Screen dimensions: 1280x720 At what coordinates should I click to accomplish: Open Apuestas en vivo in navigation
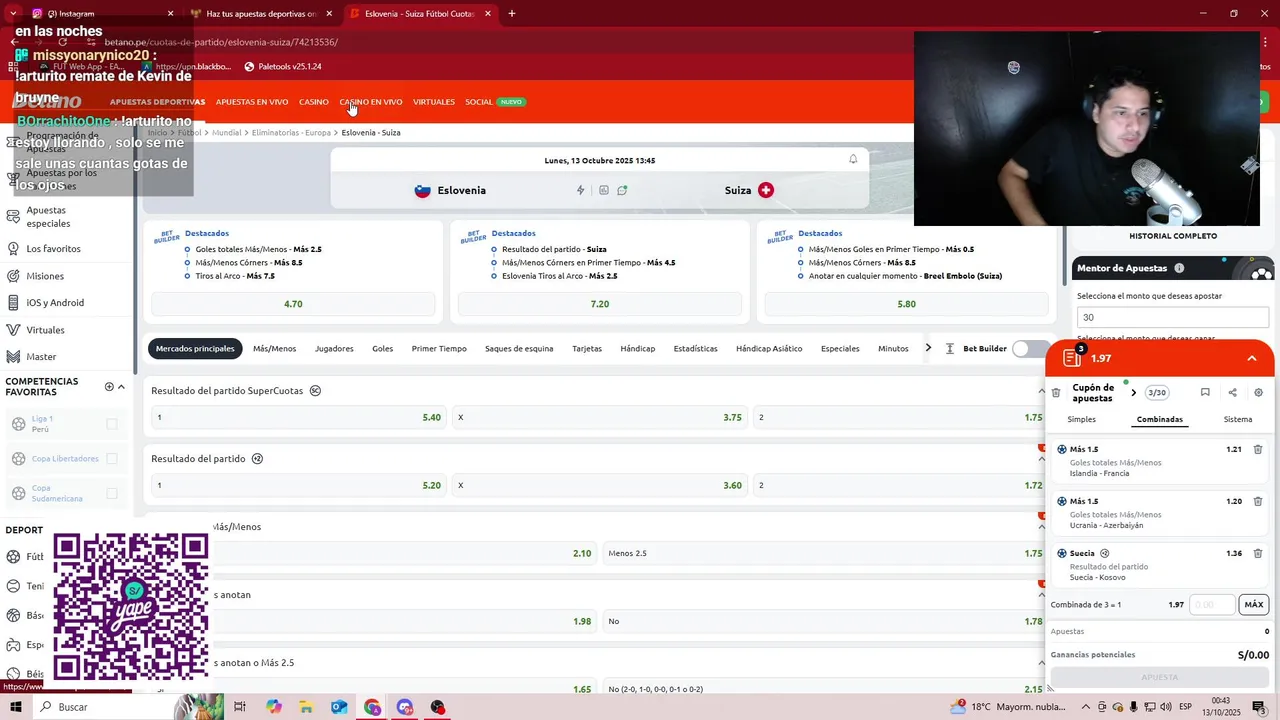252,102
